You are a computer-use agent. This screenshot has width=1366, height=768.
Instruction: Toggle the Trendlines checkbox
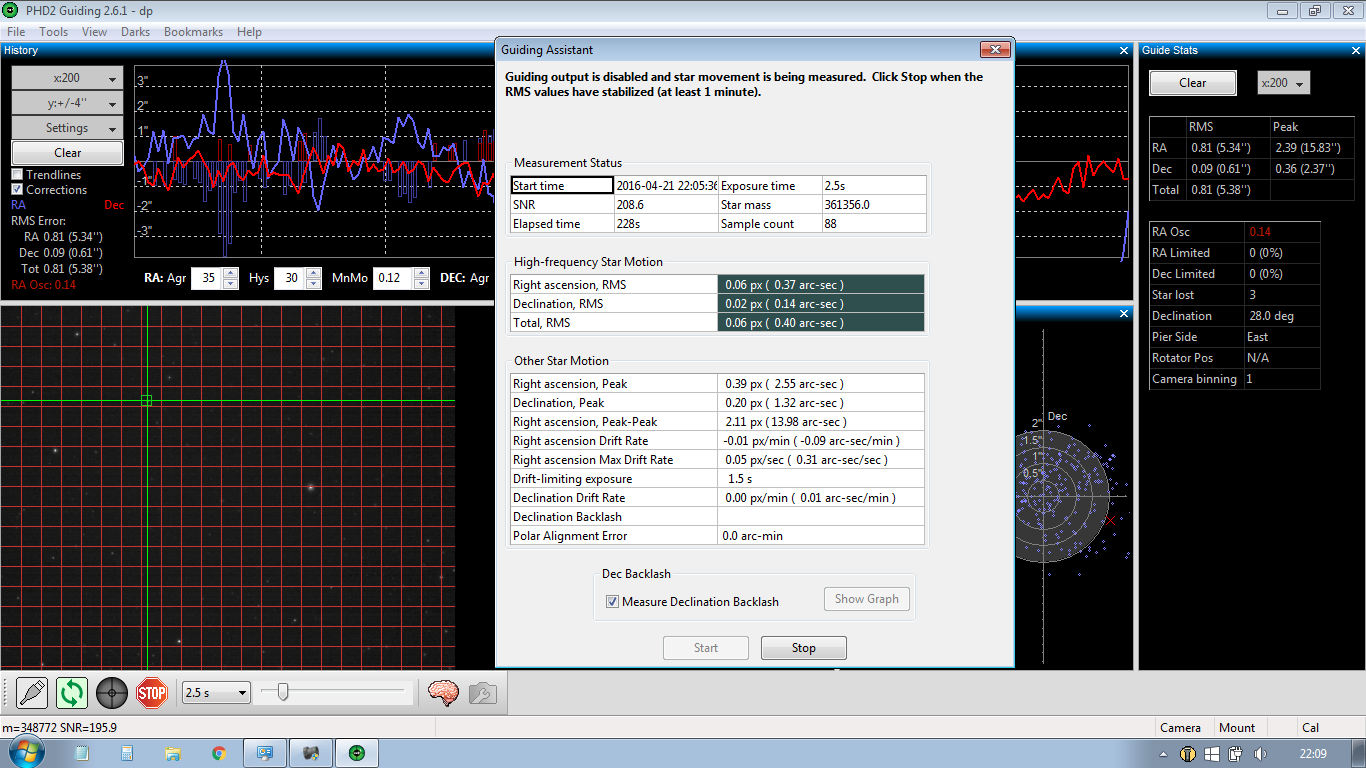[x=17, y=175]
